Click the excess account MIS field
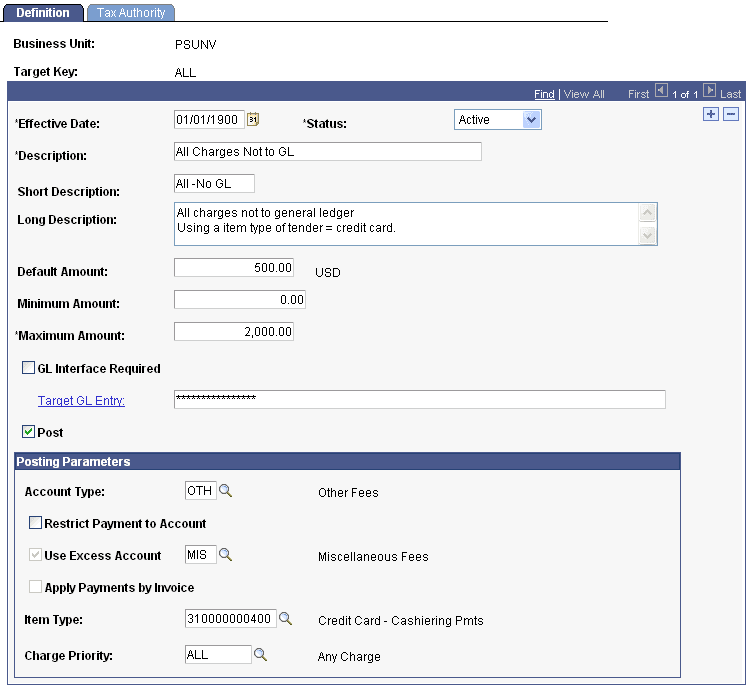 click(x=201, y=555)
